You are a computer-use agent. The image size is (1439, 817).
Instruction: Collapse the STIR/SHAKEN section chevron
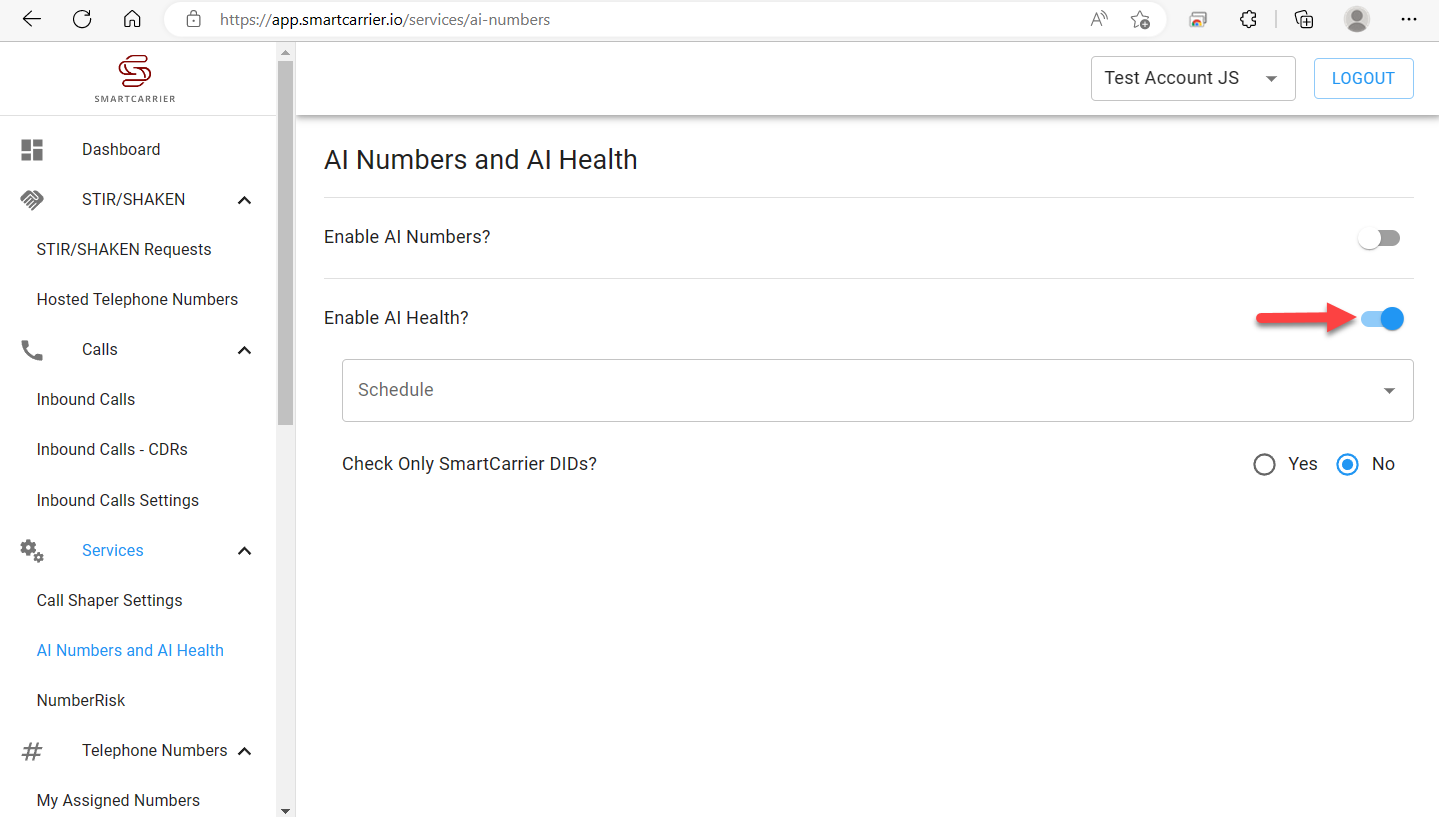(x=244, y=200)
